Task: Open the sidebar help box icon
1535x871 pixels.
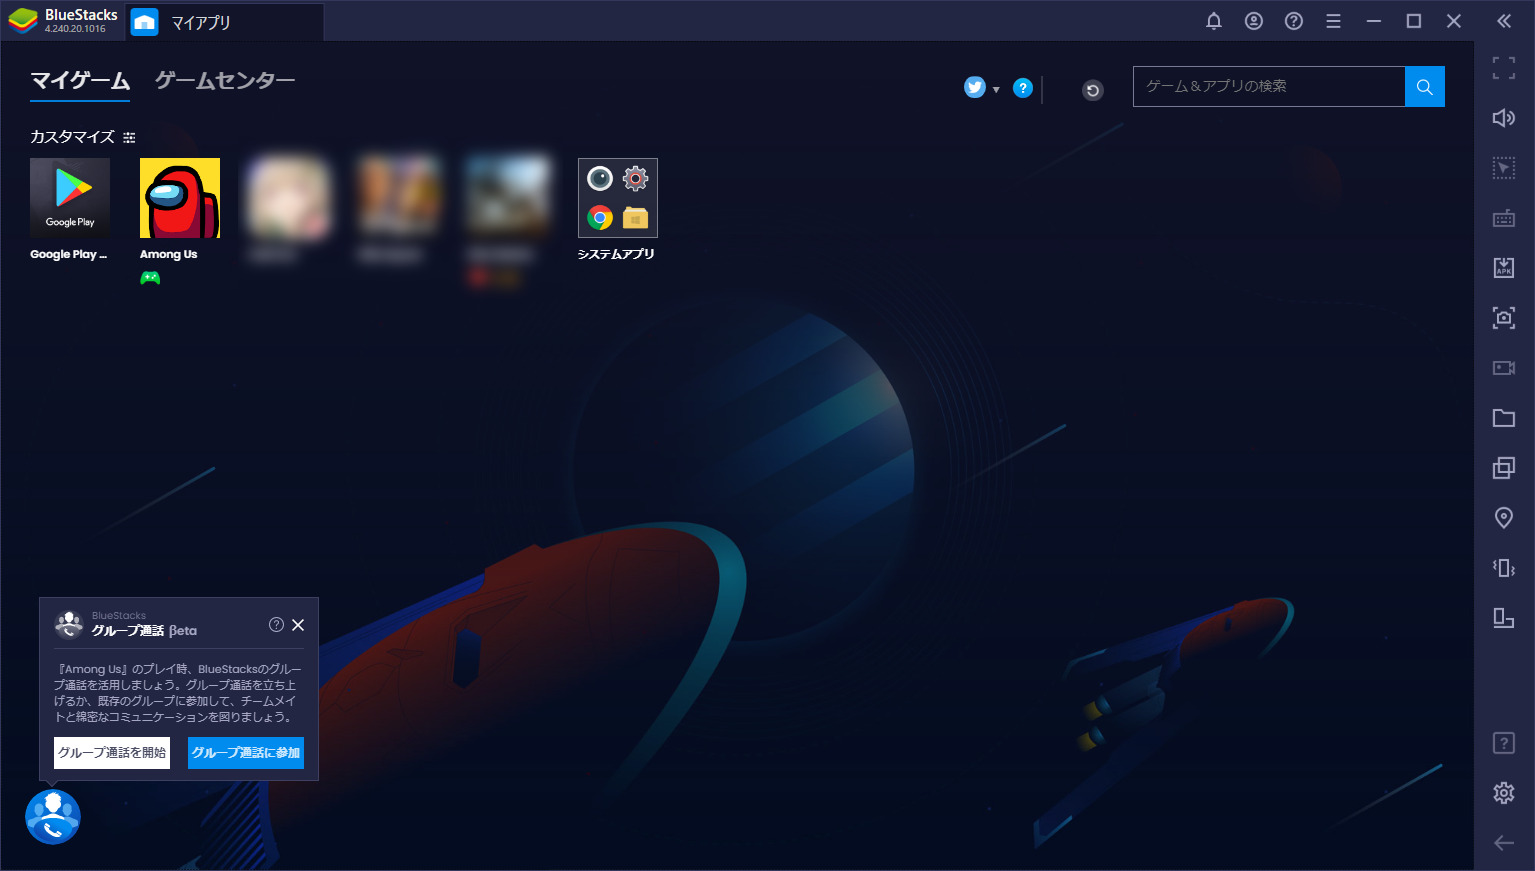Action: 1504,743
